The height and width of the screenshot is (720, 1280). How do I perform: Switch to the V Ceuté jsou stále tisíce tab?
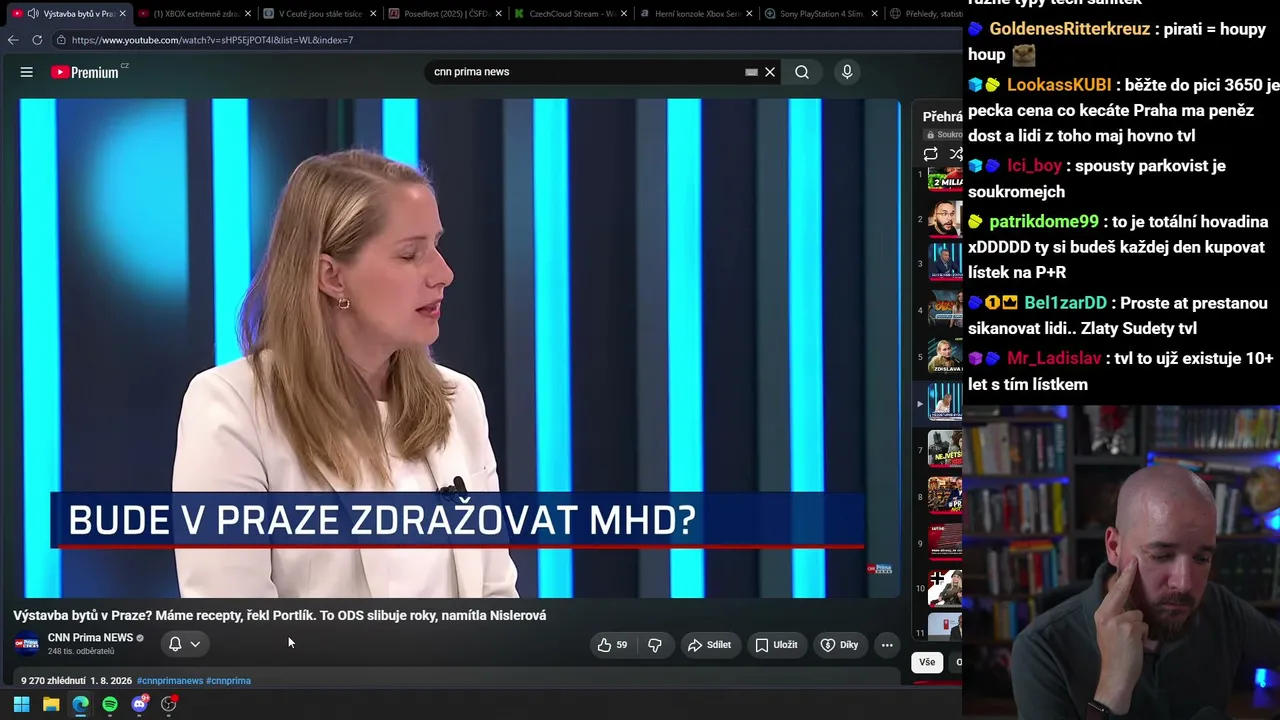coord(320,14)
